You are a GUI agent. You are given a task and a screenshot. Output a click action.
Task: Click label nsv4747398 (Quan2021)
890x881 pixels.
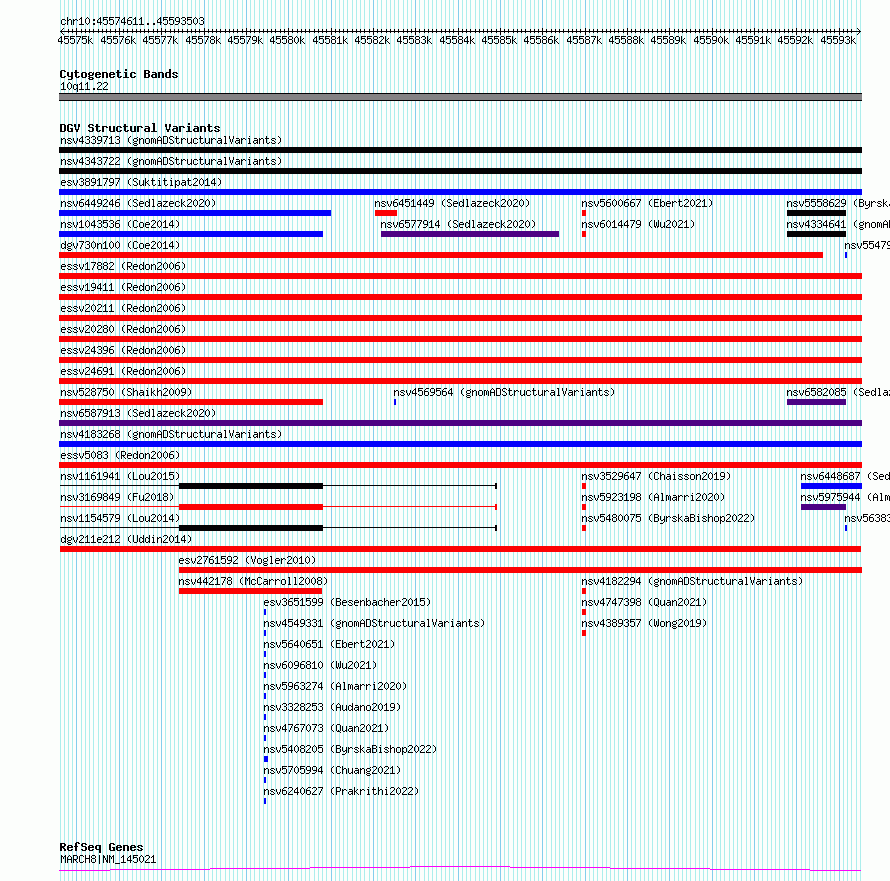pos(644,602)
